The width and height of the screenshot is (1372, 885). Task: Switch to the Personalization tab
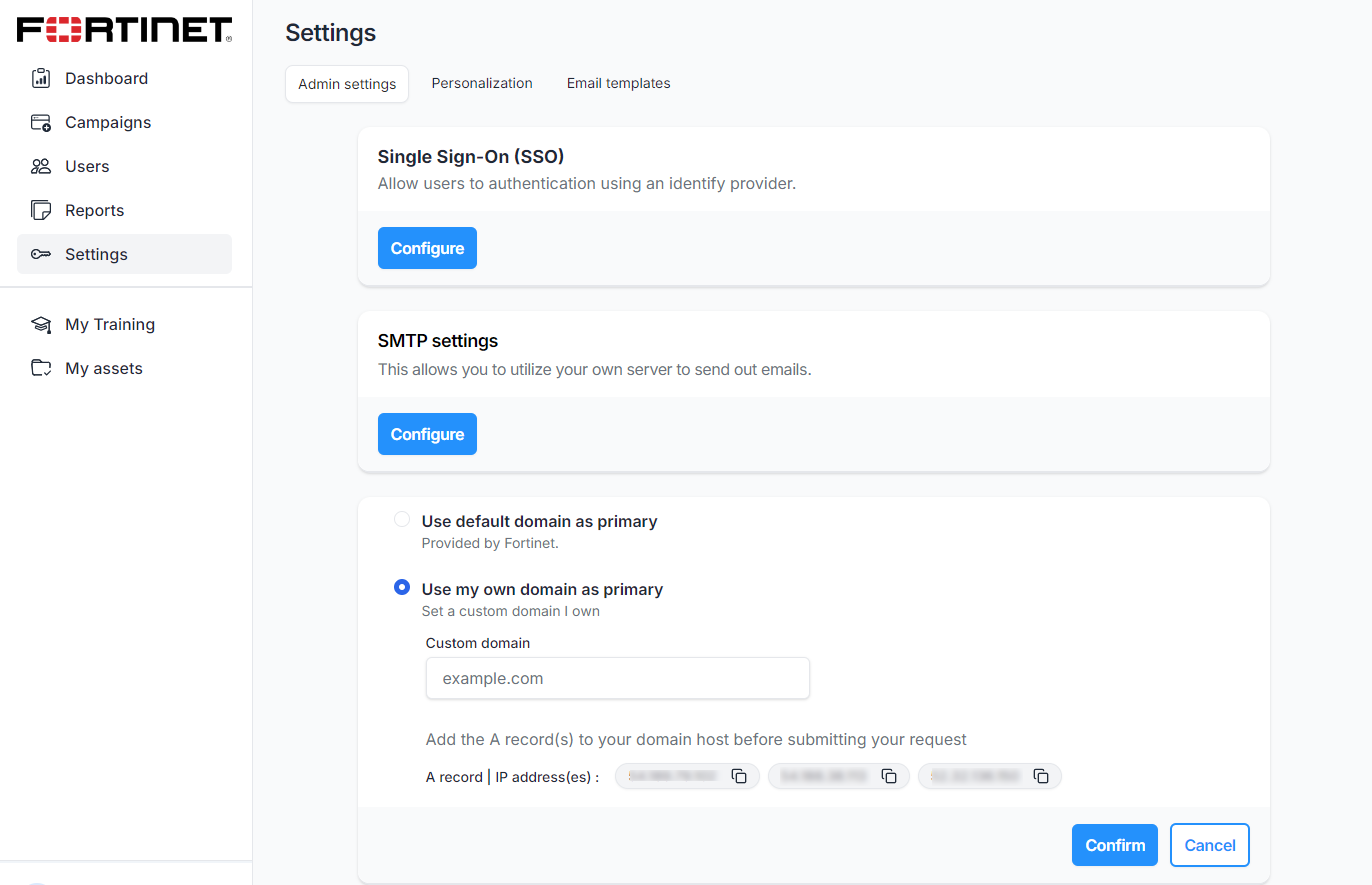click(x=482, y=83)
